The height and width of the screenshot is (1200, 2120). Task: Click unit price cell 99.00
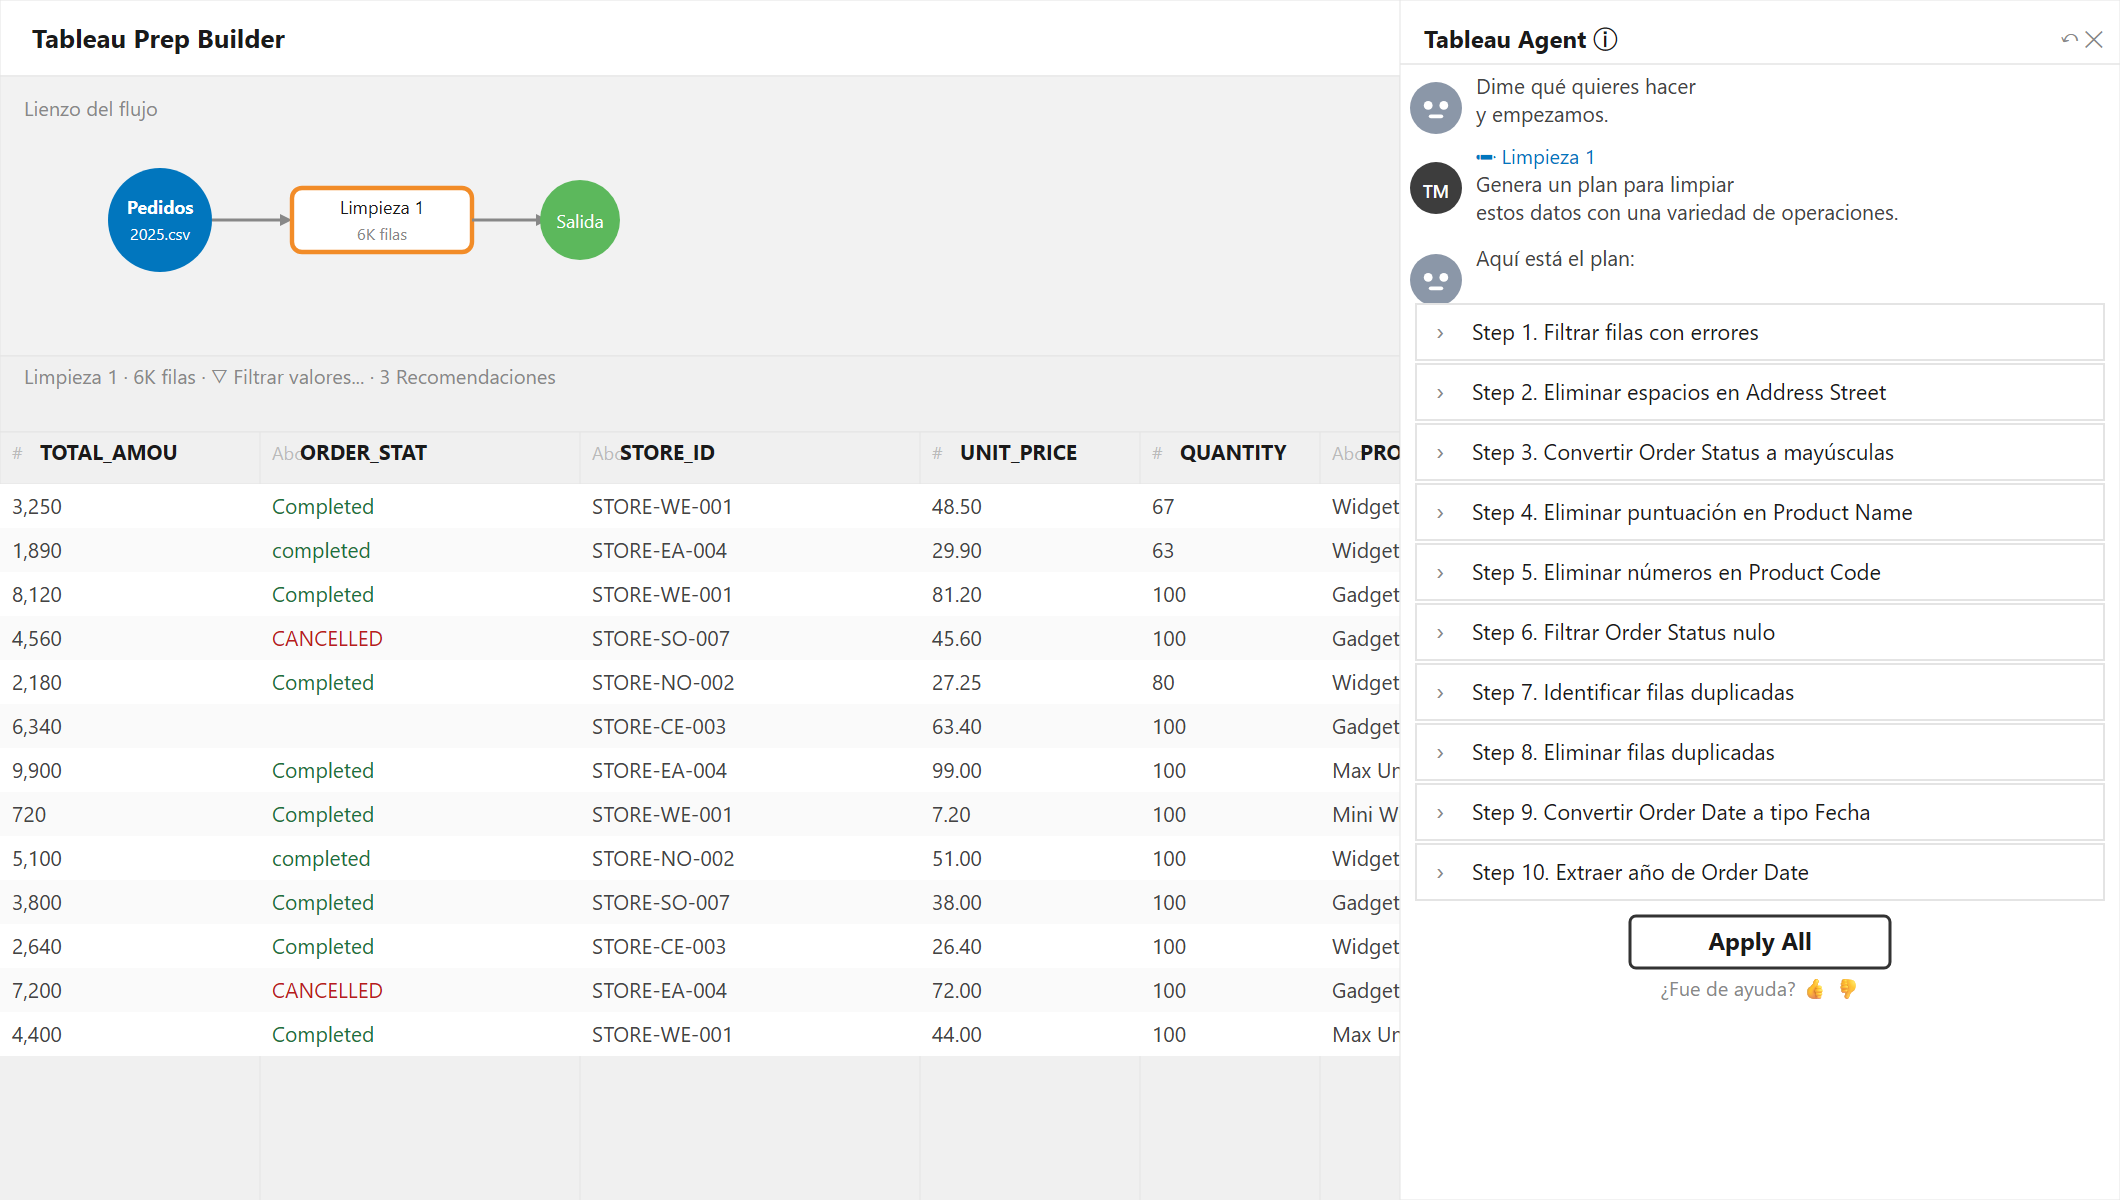point(957,771)
